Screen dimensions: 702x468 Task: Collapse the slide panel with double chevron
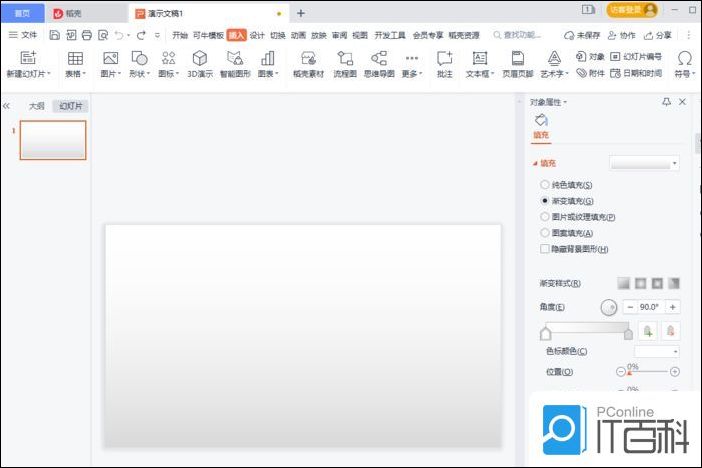coord(6,106)
